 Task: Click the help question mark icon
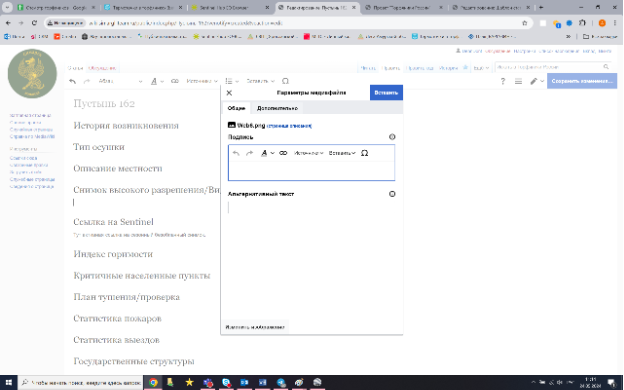point(503,81)
